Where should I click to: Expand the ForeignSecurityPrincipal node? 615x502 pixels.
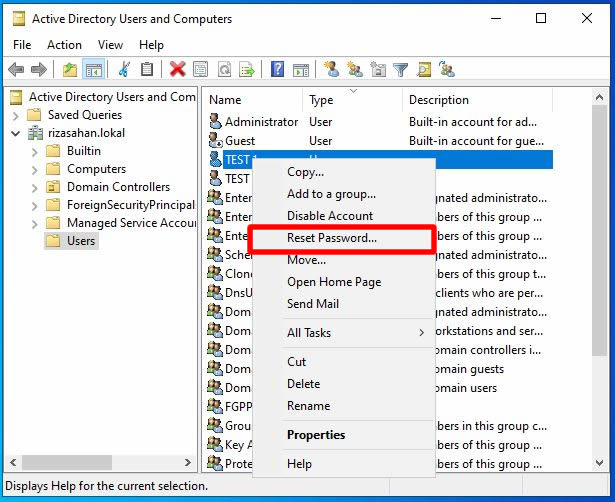click(x=35, y=206)
